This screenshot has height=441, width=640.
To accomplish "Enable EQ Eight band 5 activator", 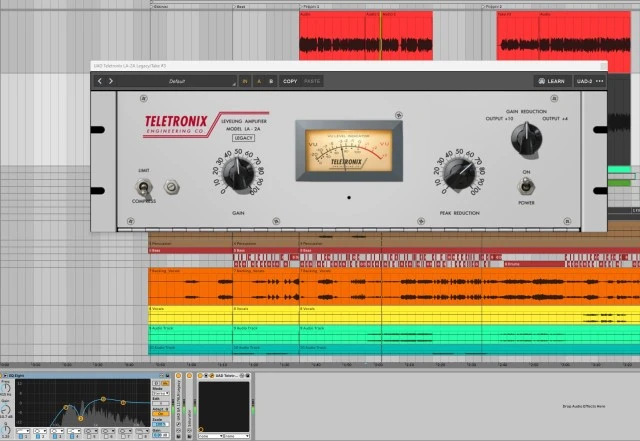I will 89,437.
